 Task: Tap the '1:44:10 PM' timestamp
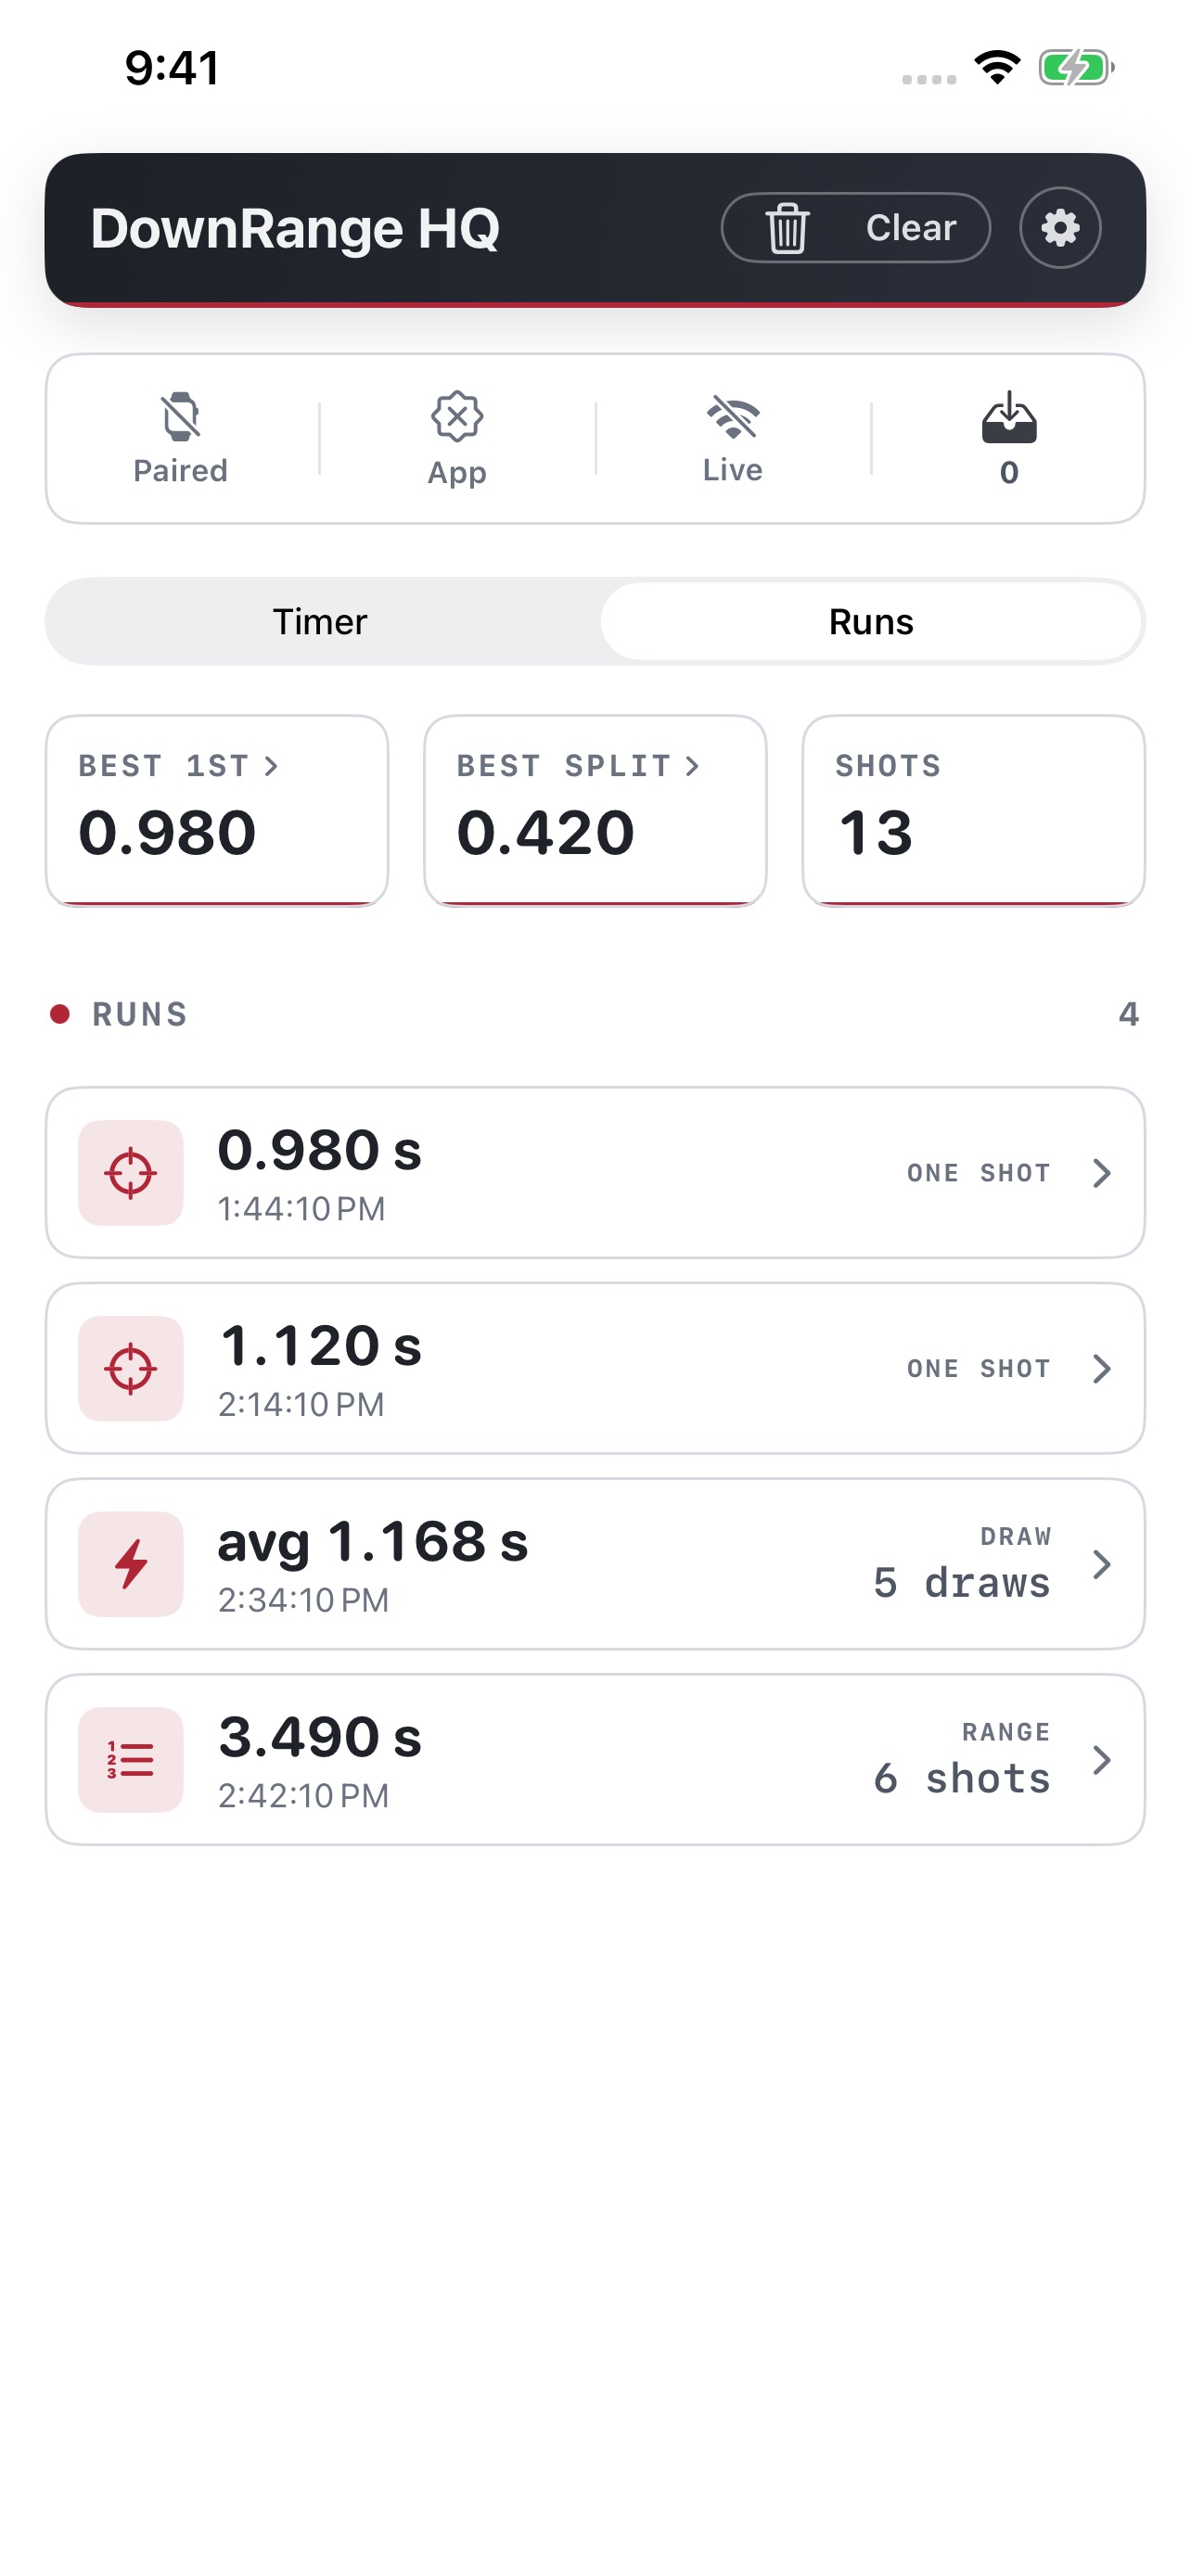tap(302, 1209)
